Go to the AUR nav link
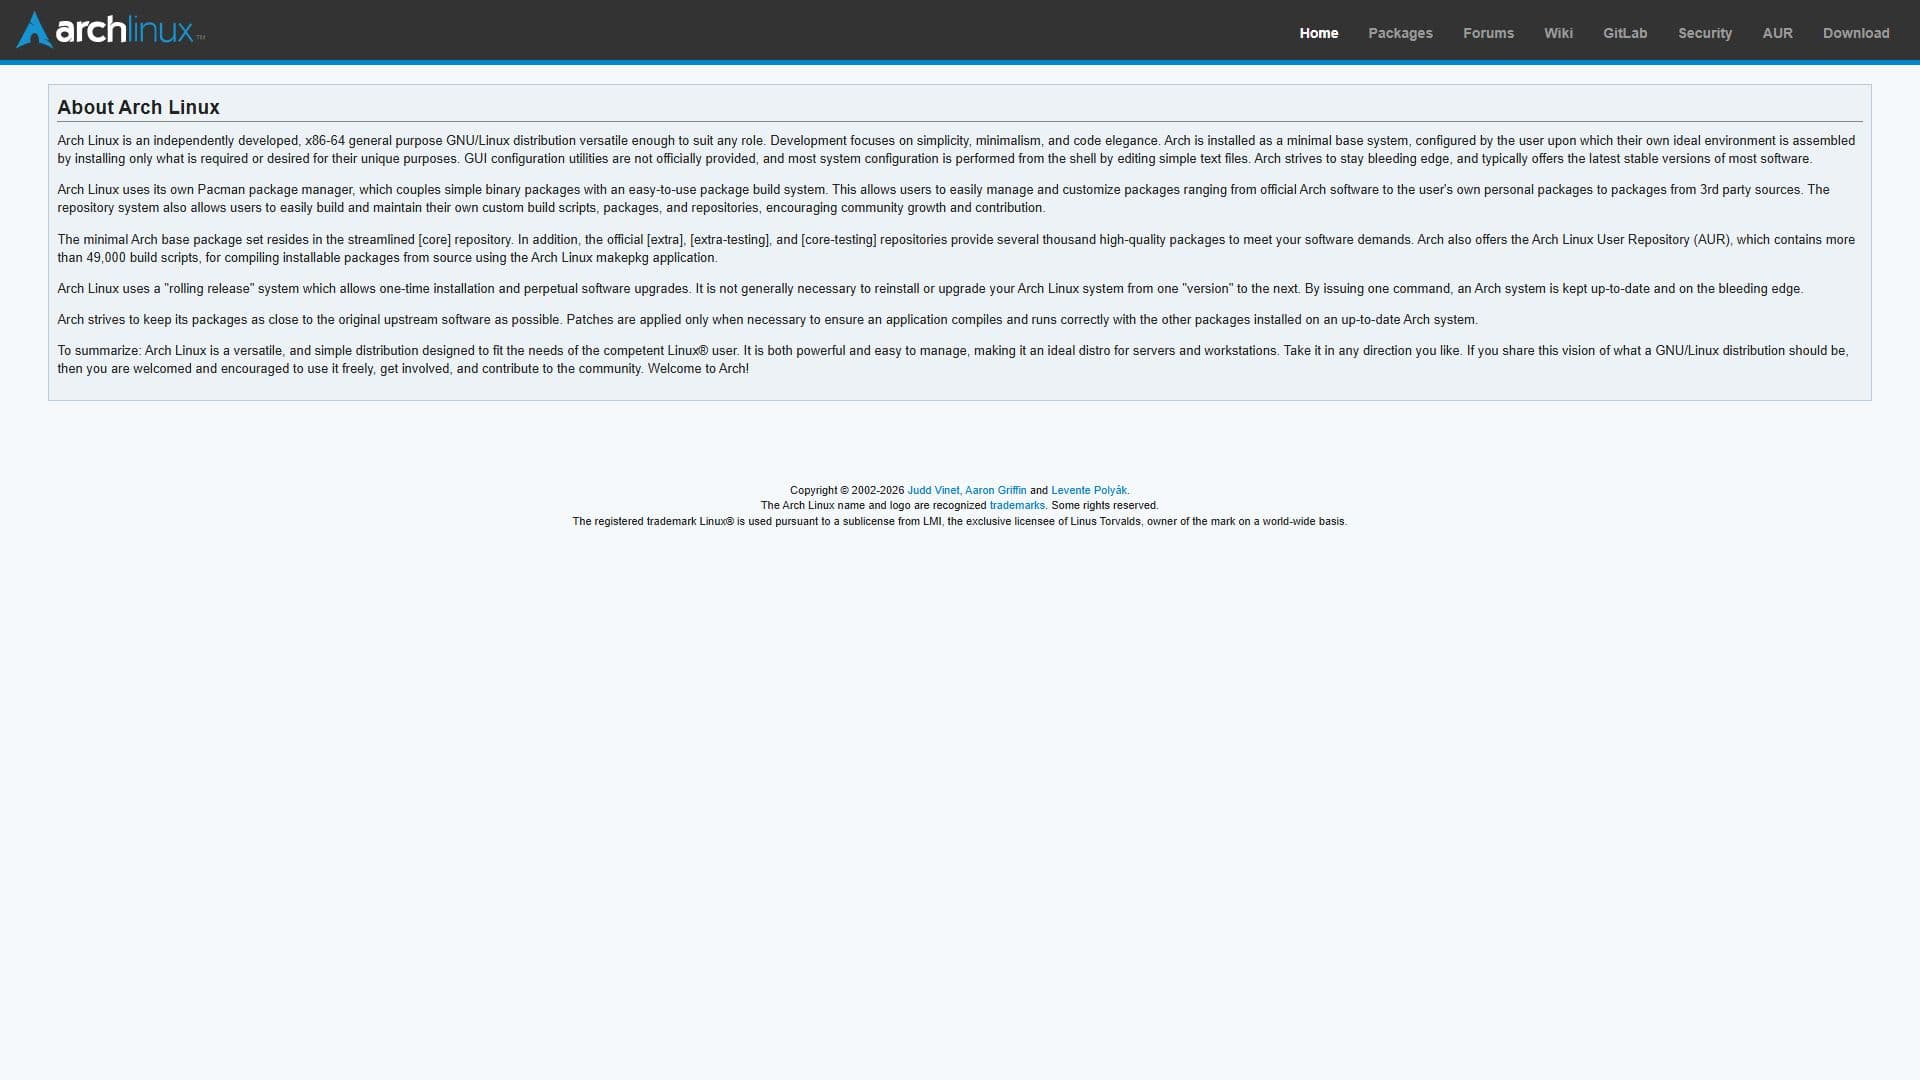The height and width of the screenshot is (1080, 1920). click(1777, 33)
